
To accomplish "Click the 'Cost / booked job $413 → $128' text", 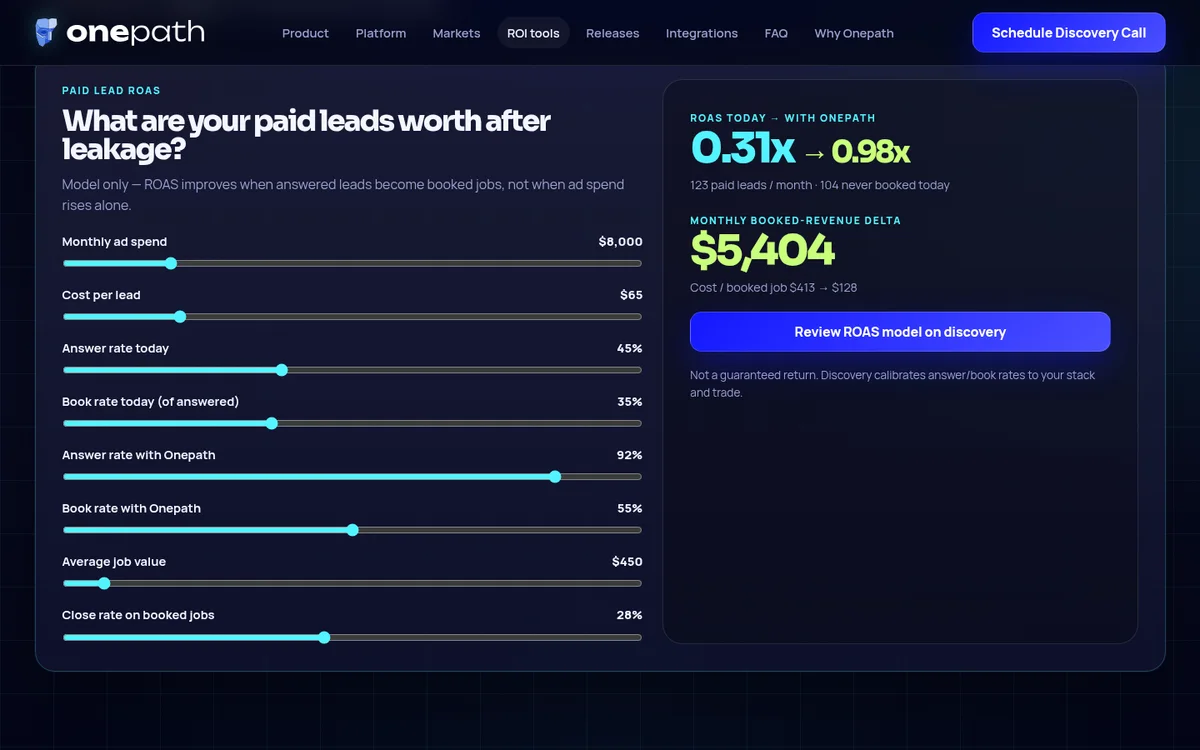I will tap(773, 288).
